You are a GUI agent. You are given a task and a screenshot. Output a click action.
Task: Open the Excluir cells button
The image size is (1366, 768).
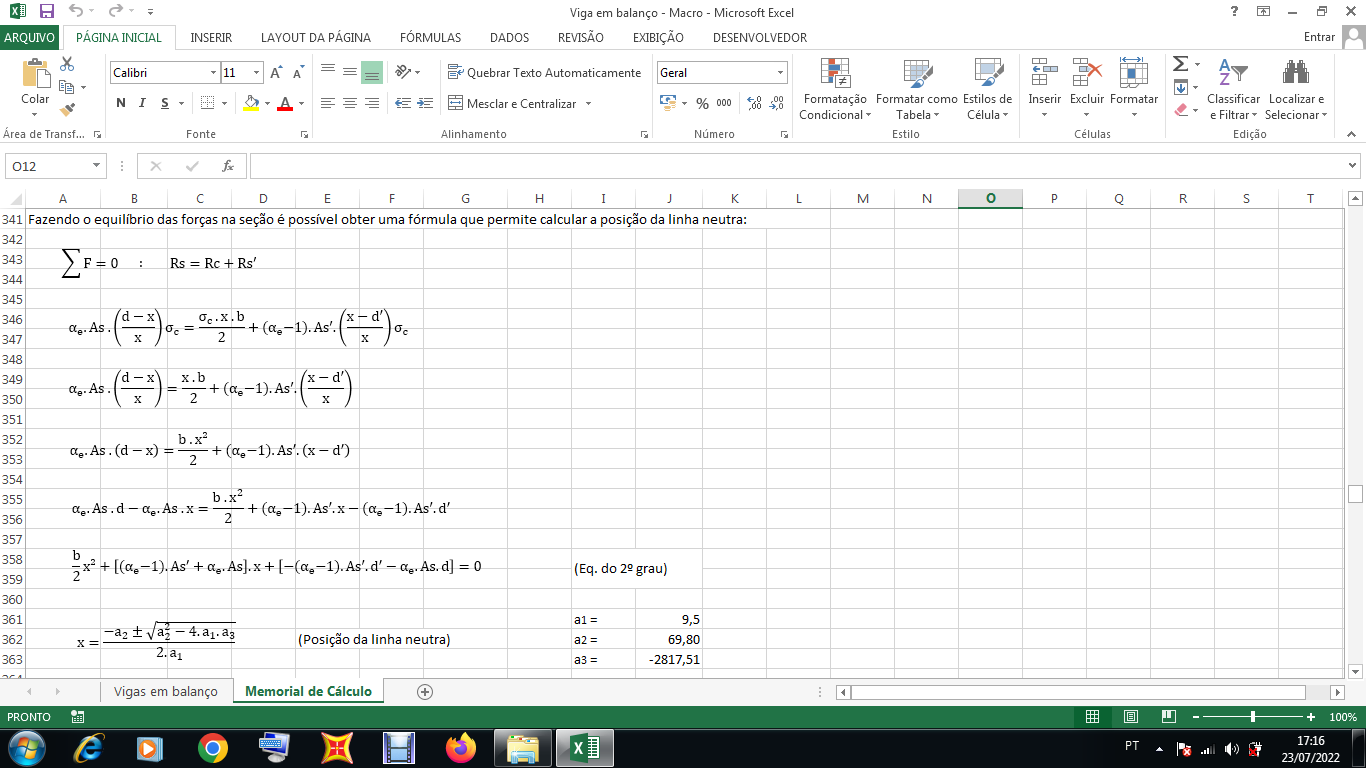coord(1087,89)
